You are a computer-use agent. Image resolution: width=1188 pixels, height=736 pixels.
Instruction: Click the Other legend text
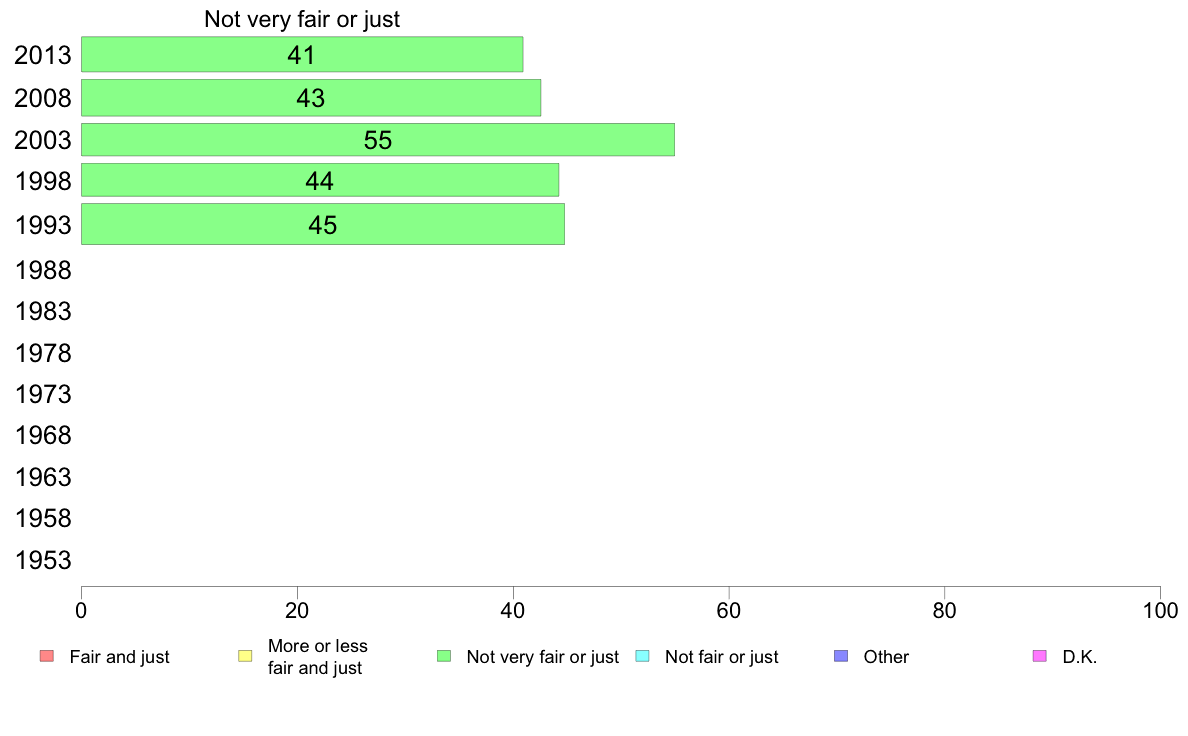(x=886, y=656)
